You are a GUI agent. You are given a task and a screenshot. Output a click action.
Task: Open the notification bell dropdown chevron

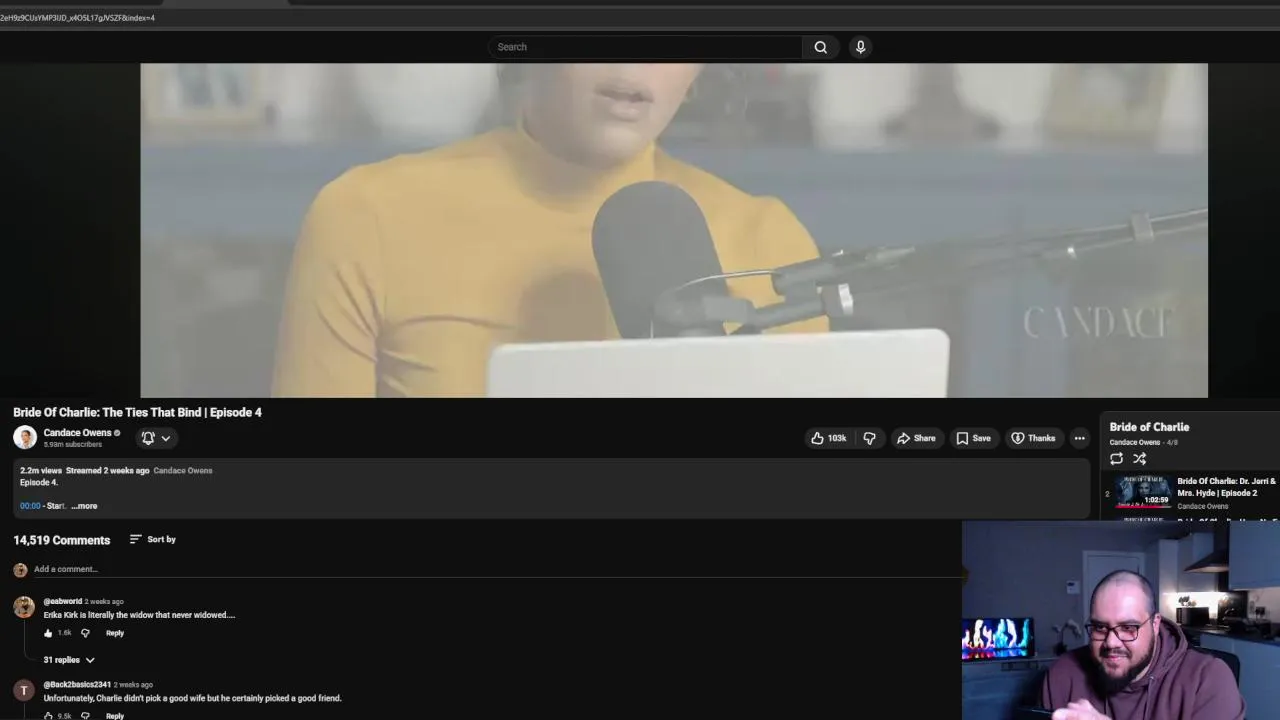[x=166, y=438]
